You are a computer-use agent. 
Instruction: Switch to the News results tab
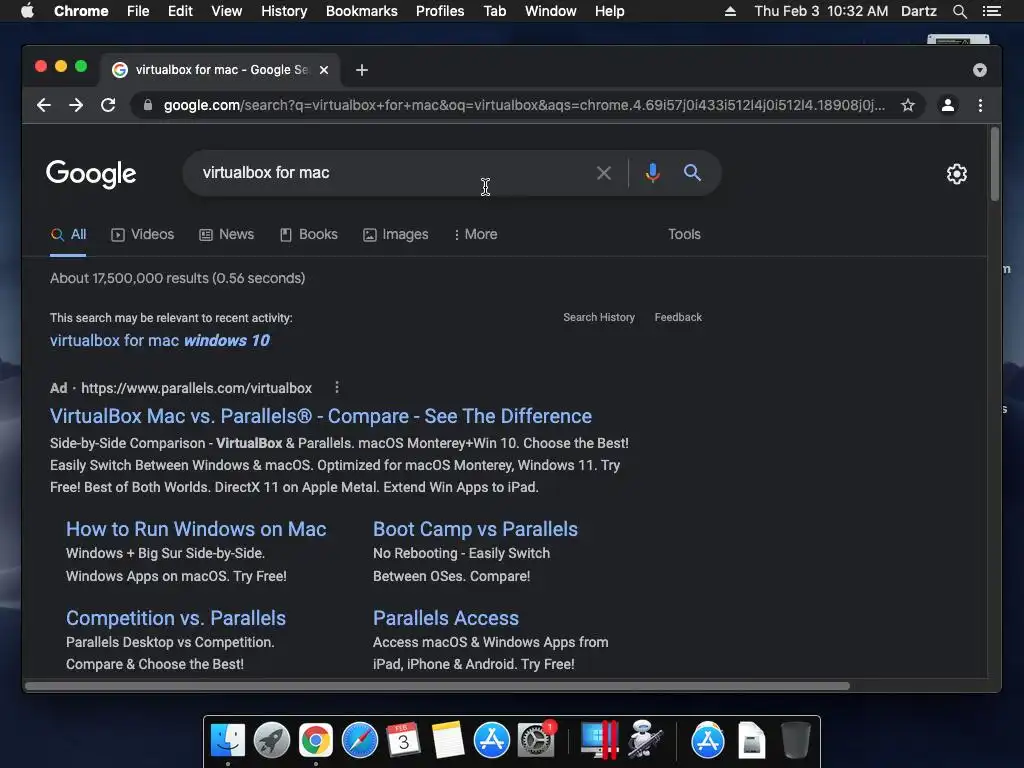(227, 234)
